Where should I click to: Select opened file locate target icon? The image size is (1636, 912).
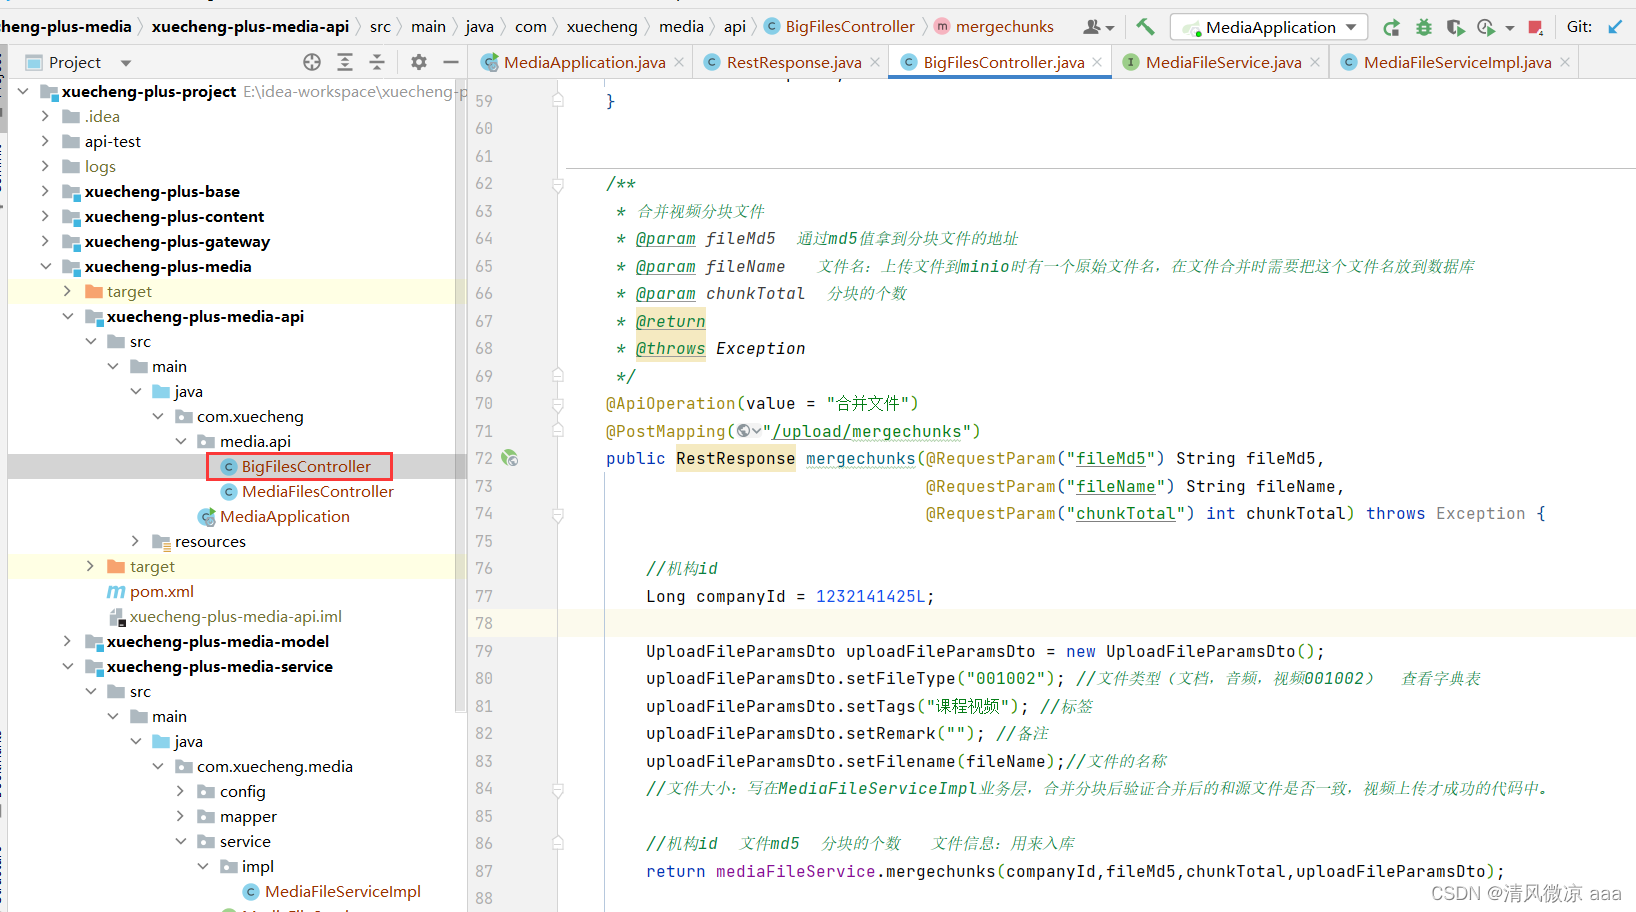[312, 62]
